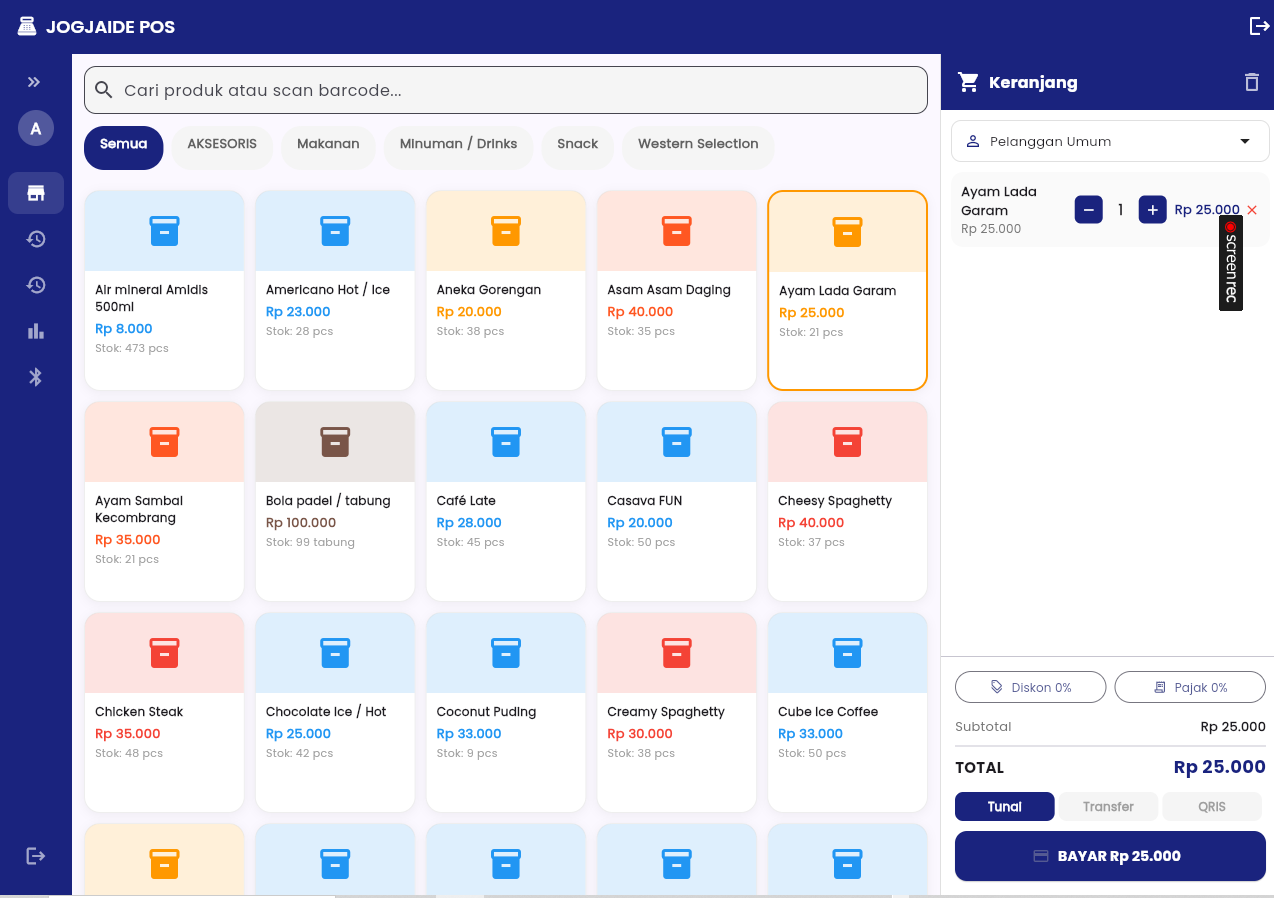Choose the Transfer payment method
This screenshot has height=898, width=1274.
[x=1108, y=806]
